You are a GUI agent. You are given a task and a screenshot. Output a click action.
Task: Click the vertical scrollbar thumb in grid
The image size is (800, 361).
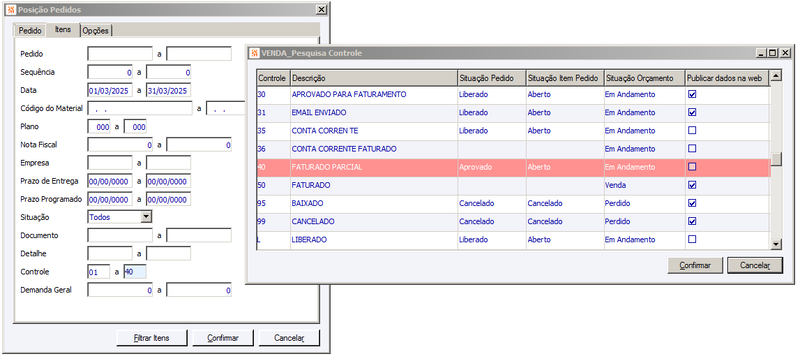coord(776,159)
